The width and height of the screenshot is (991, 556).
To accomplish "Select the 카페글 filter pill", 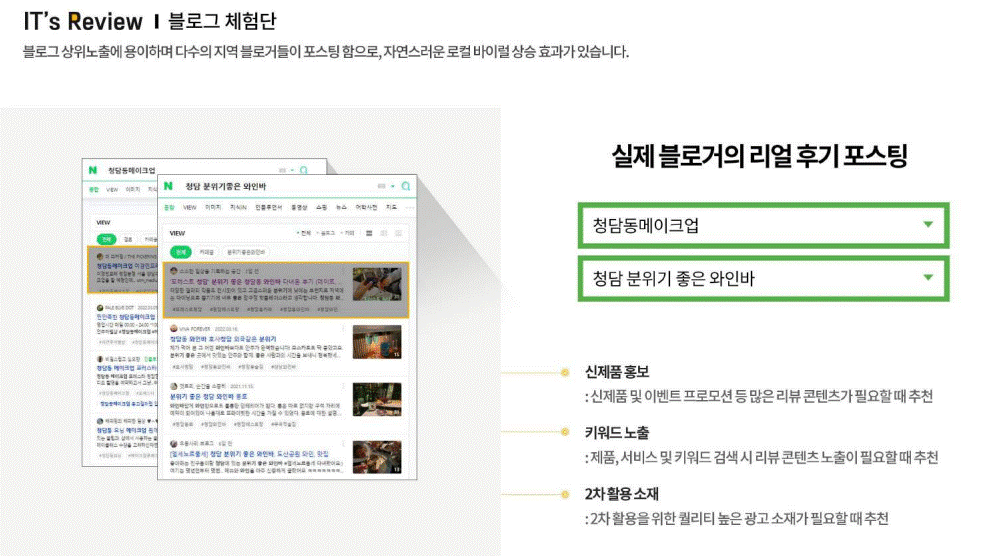I will pos(206,252).
